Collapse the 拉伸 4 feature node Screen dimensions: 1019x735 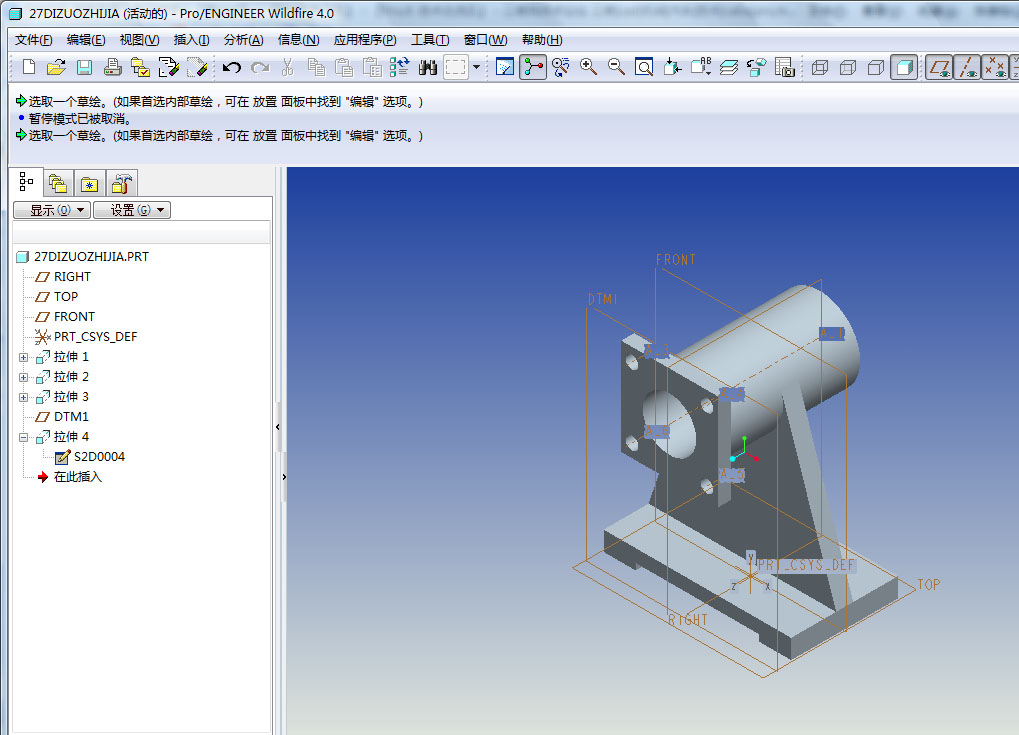tap(23, 437)
